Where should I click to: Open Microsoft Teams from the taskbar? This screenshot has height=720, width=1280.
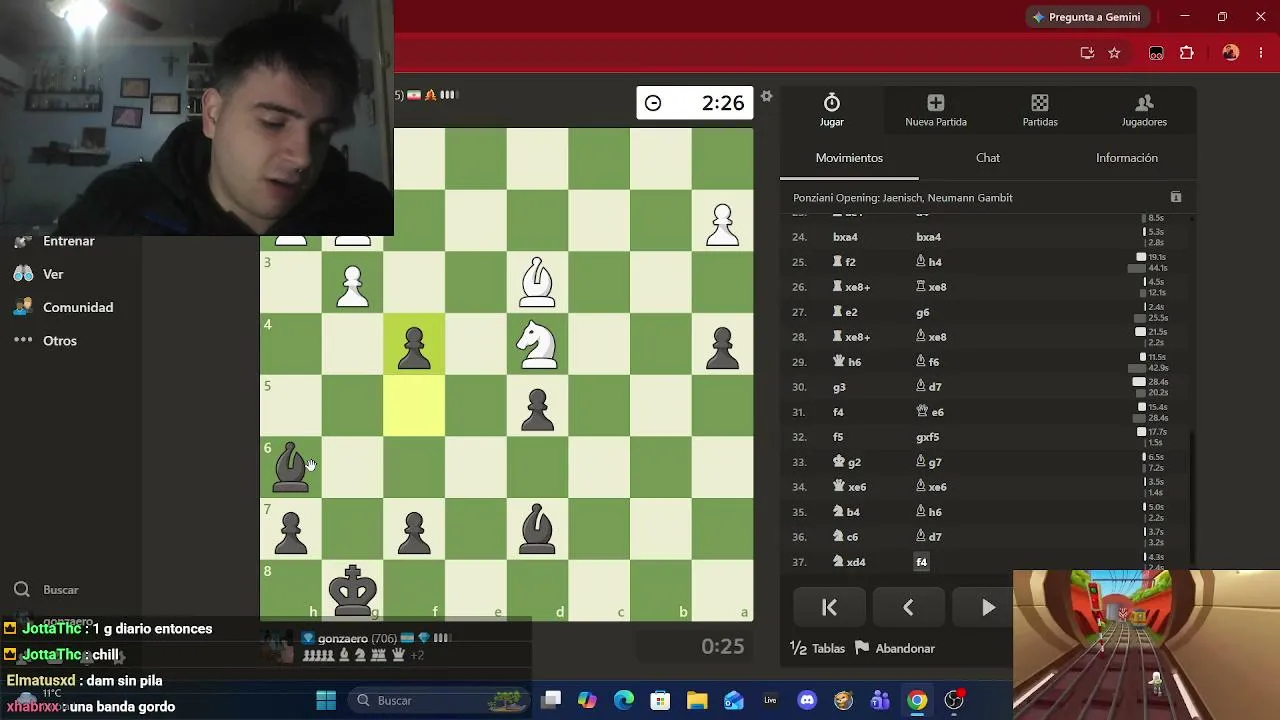(880, 700)
